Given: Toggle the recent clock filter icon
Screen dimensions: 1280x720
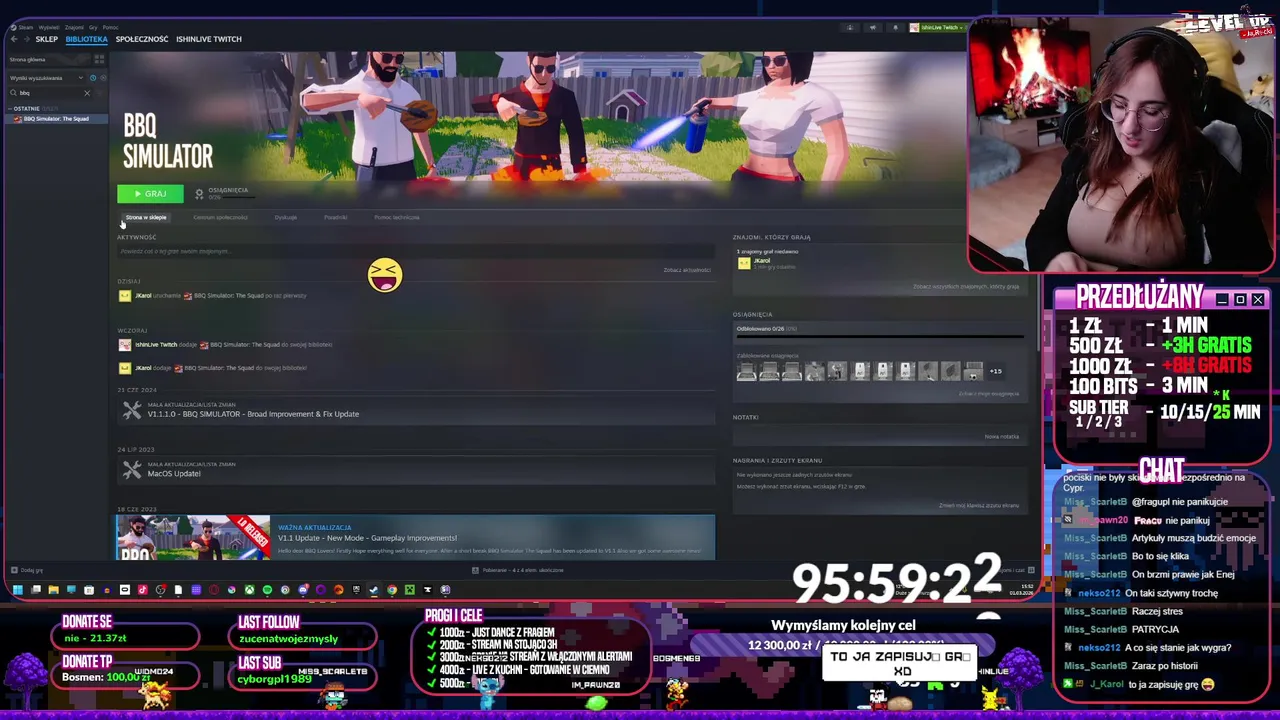Looking at the screenshot, I should pyautogui.click(x=92, y=78).
